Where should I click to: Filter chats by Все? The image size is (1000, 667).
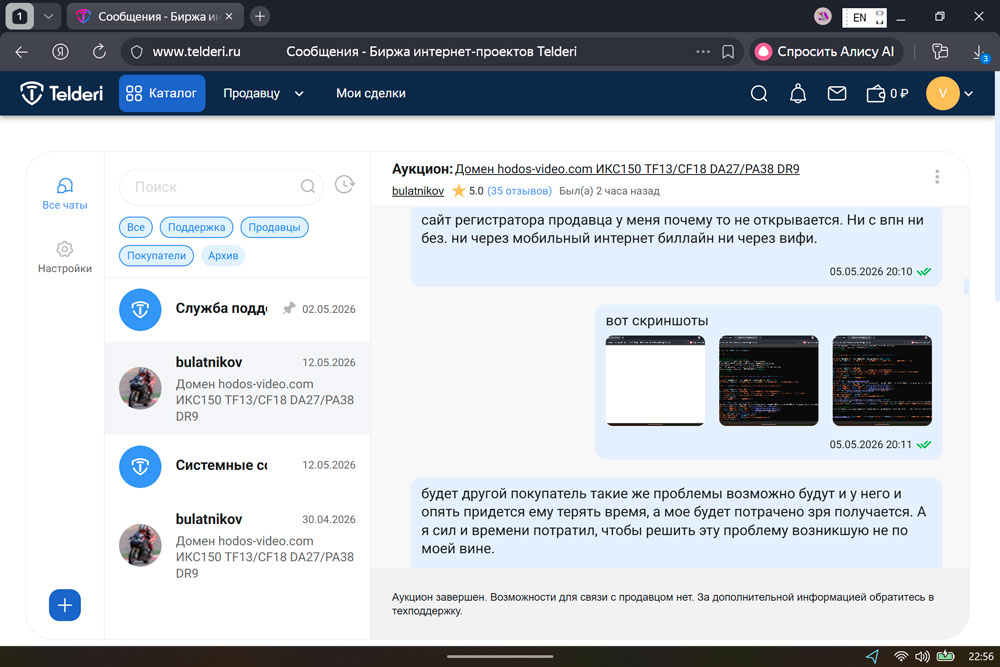pyautogui.click(x=136, y=227)
